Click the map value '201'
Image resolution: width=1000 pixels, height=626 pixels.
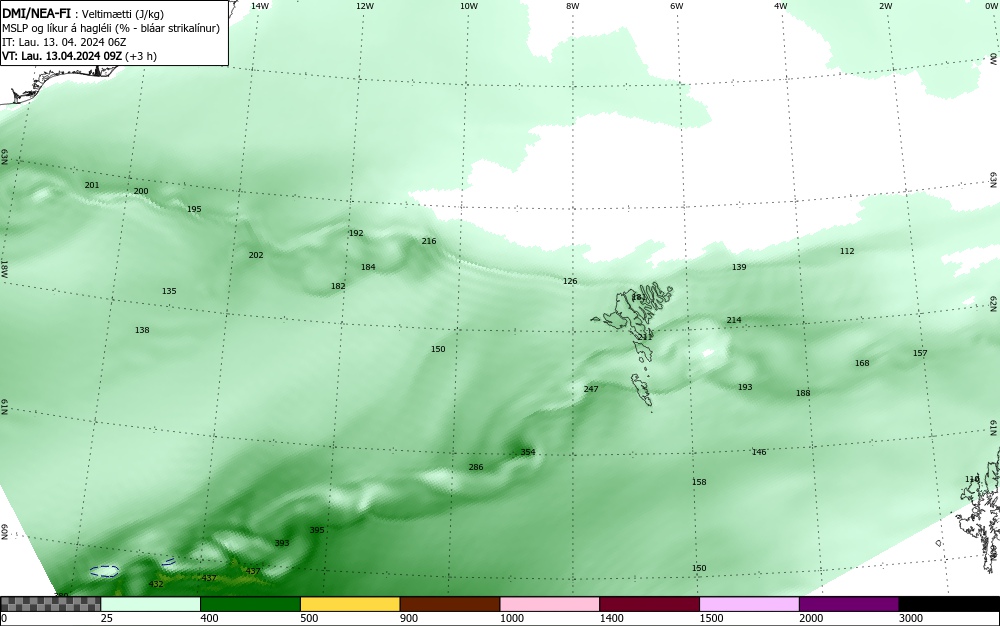(92, 185)
